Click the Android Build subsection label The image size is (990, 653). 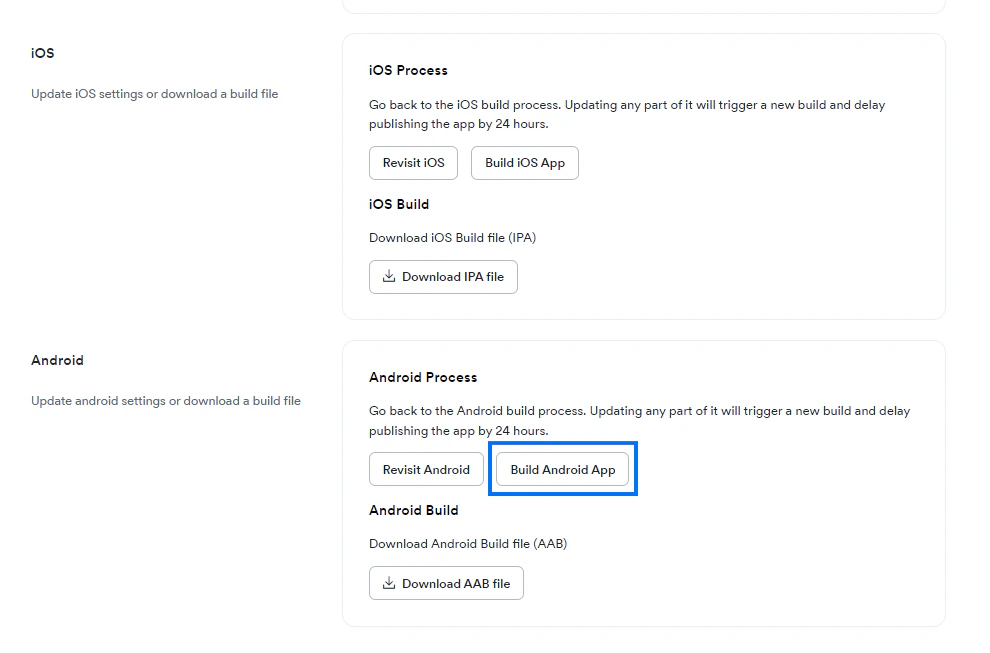tap(414, 510)
